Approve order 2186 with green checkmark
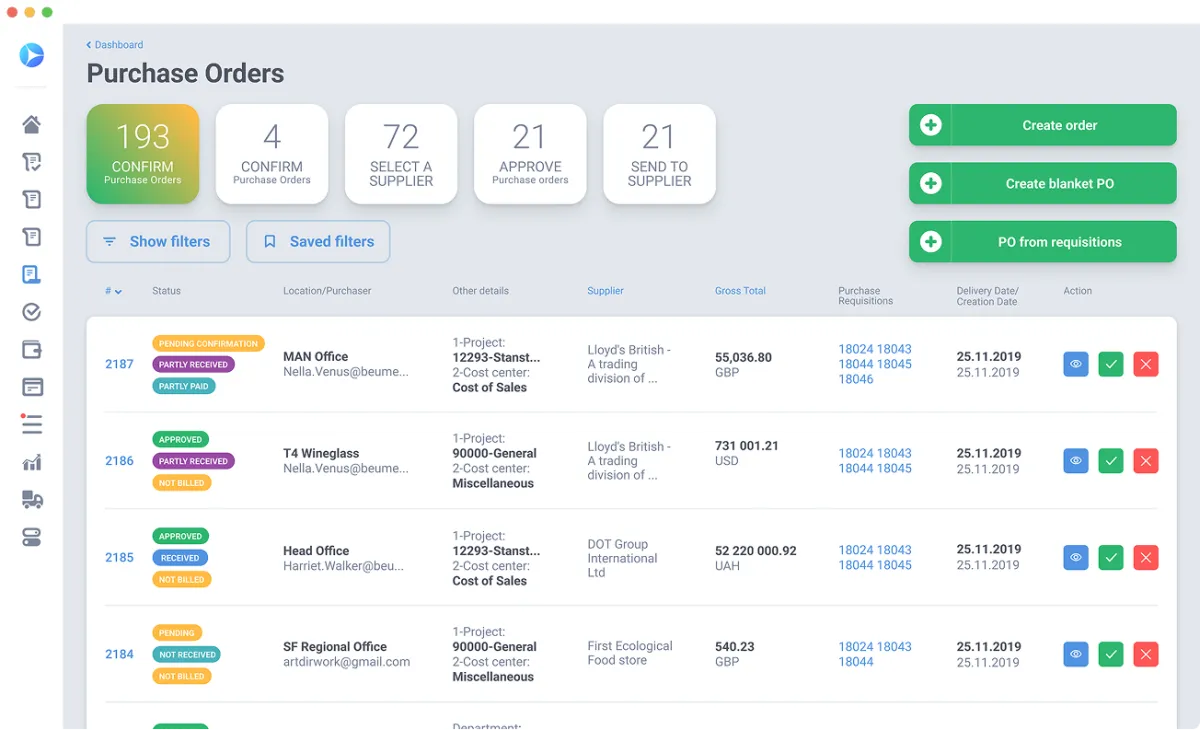Image resolution: width=1200 pixels, height=730 pixels. 1111,461
